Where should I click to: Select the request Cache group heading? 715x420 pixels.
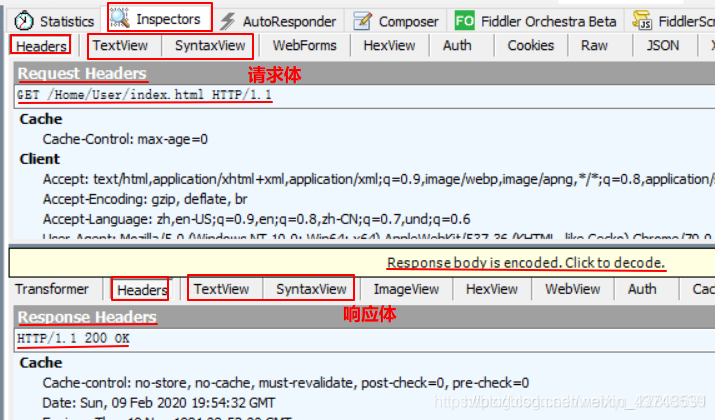pos(41,119)
